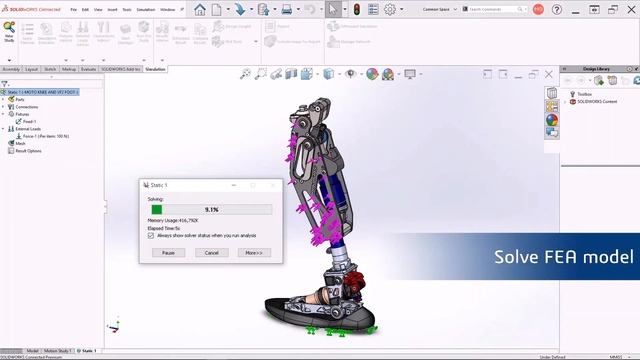Image resolution: width=640 pixels, height=360 pixels.
Task: Open the Edit menu
Action: (85, 9)
